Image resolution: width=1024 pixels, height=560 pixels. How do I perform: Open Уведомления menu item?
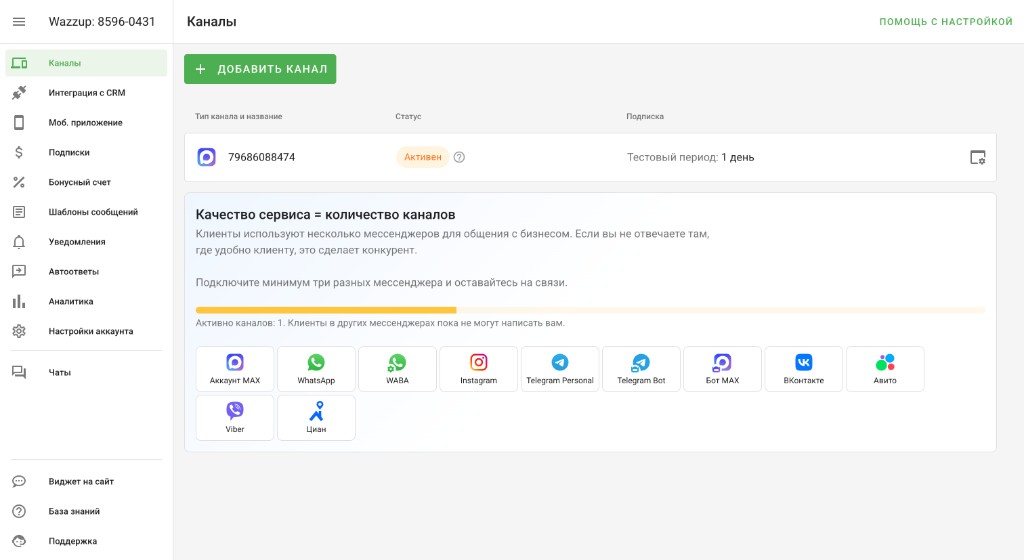pyautogui.click(x=86, y=241)
